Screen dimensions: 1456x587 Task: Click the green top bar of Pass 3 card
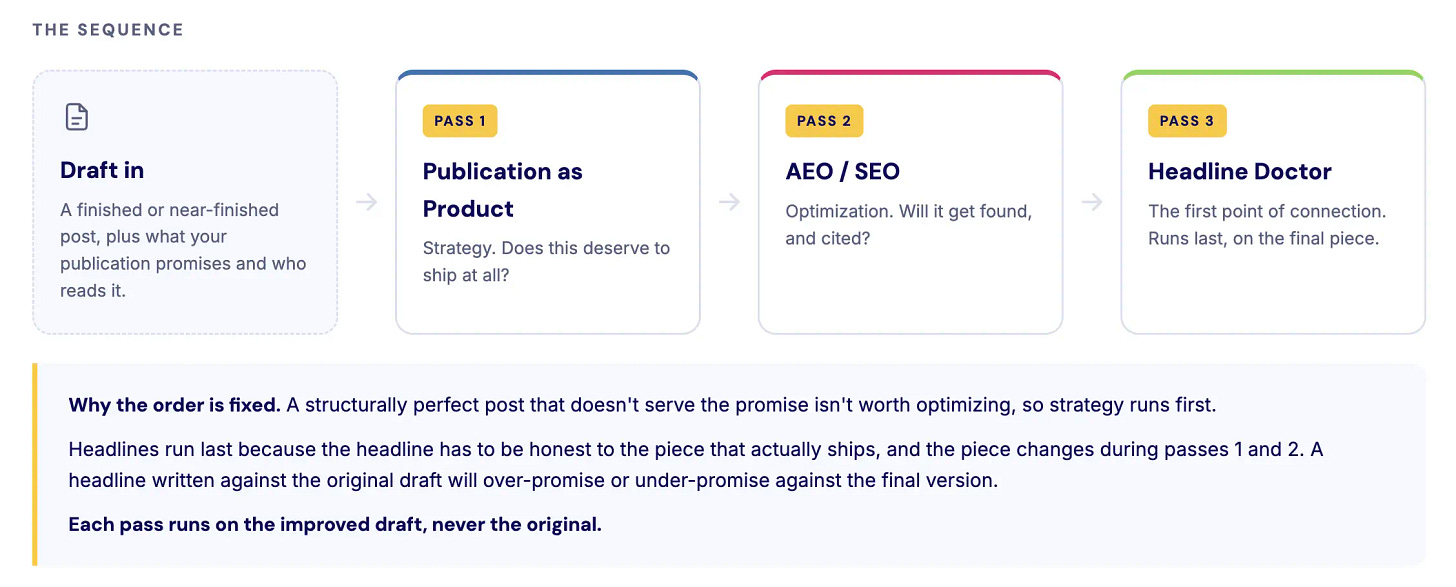[x=1273, y=74]
